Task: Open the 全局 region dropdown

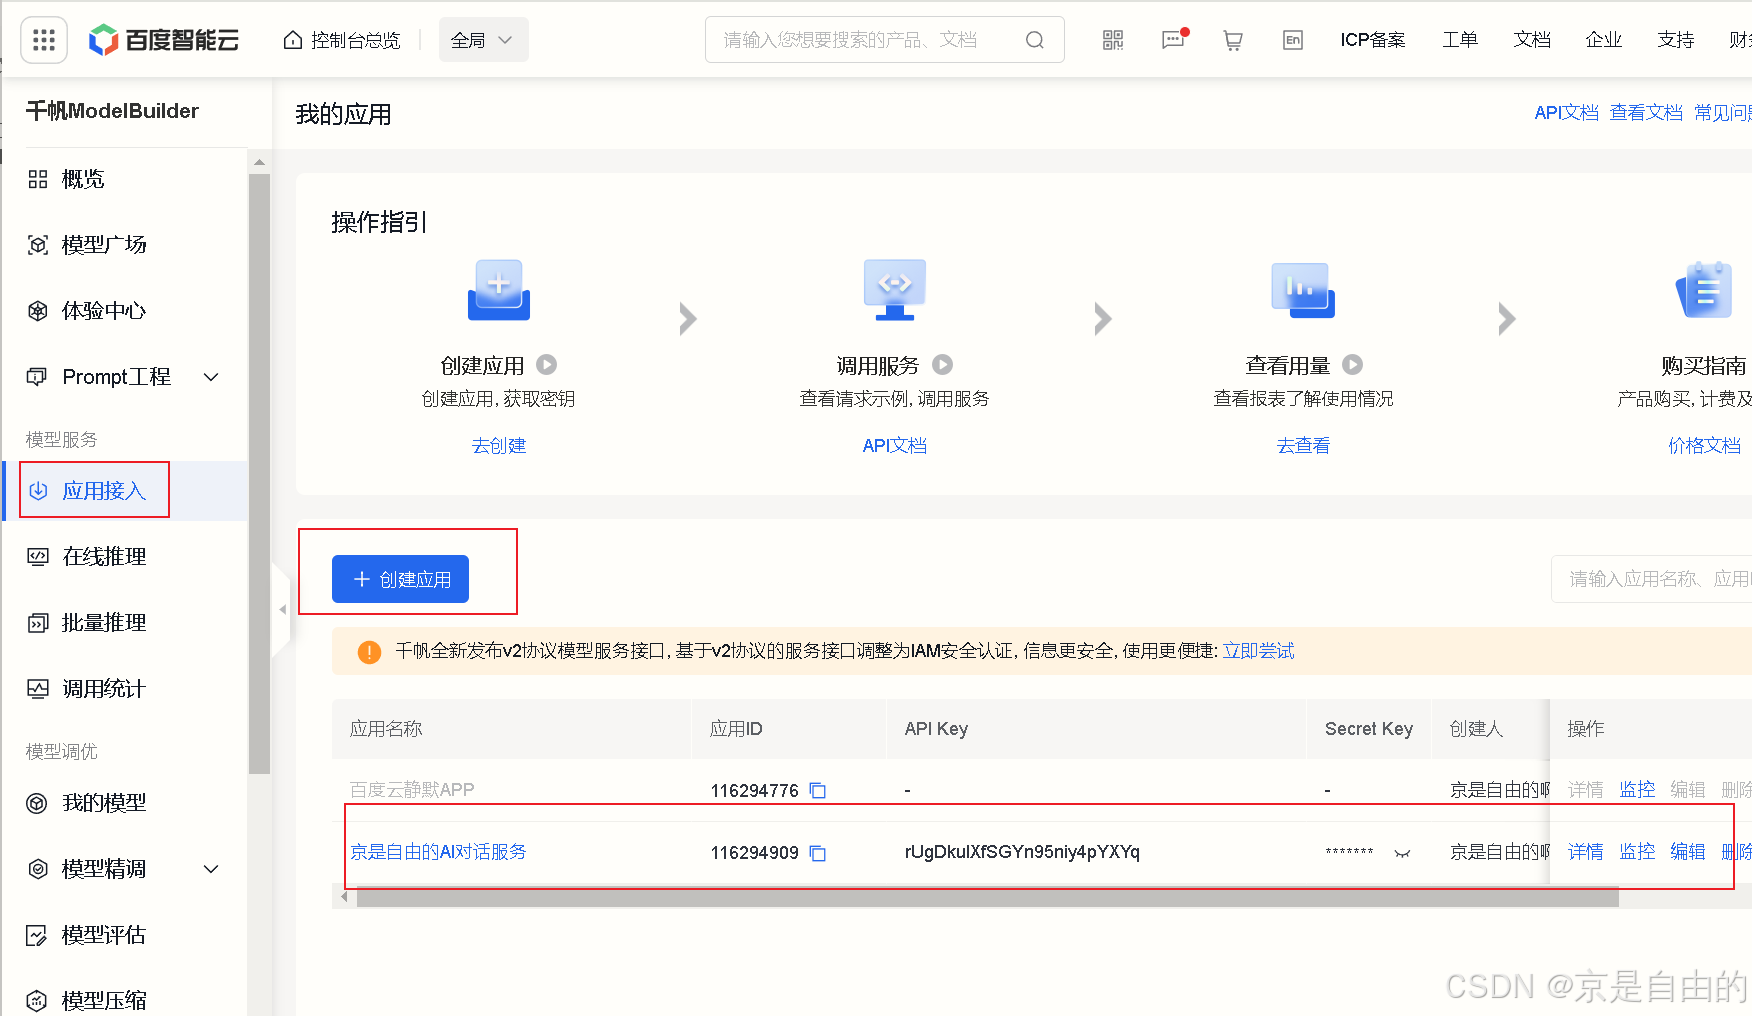Action: coord(483,40)
